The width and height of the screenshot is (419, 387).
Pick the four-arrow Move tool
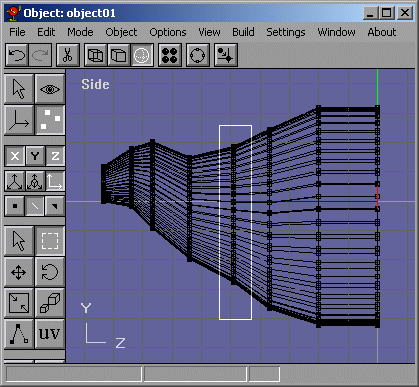[x=19, y=272]
